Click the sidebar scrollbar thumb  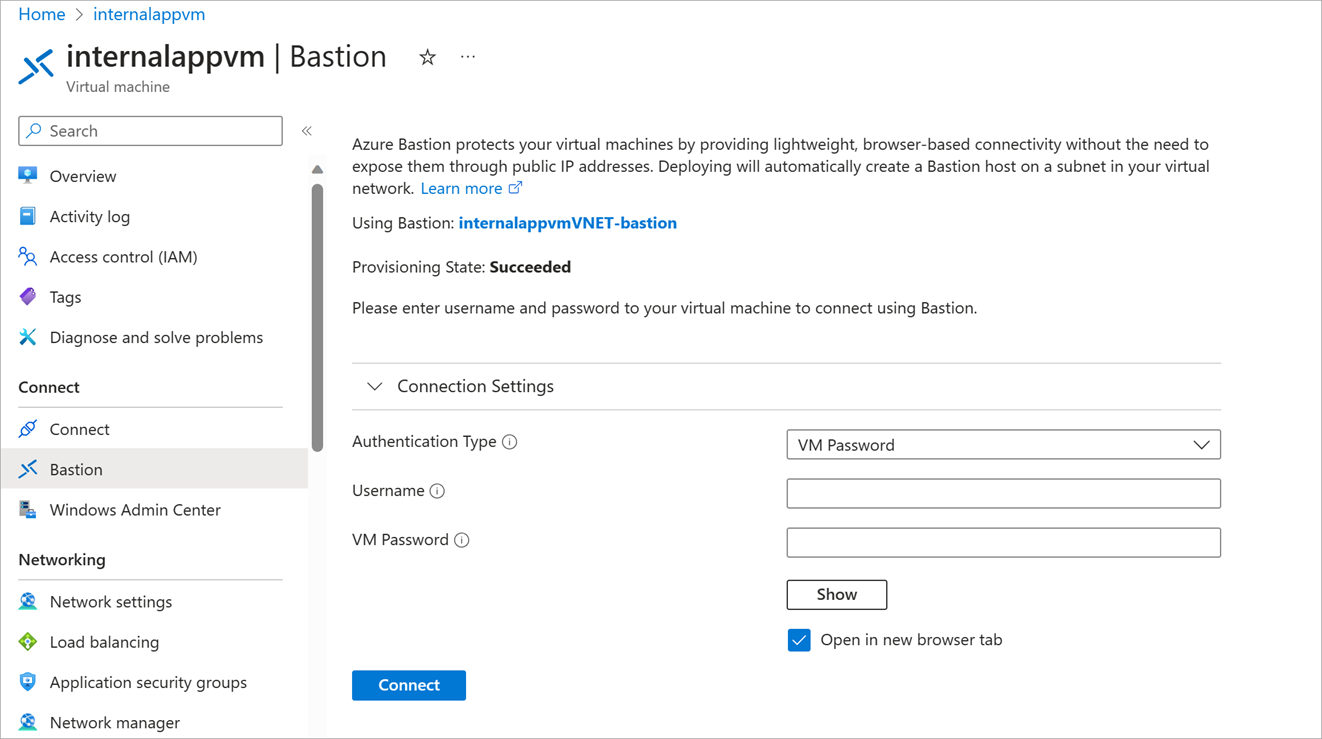point(317,318)
